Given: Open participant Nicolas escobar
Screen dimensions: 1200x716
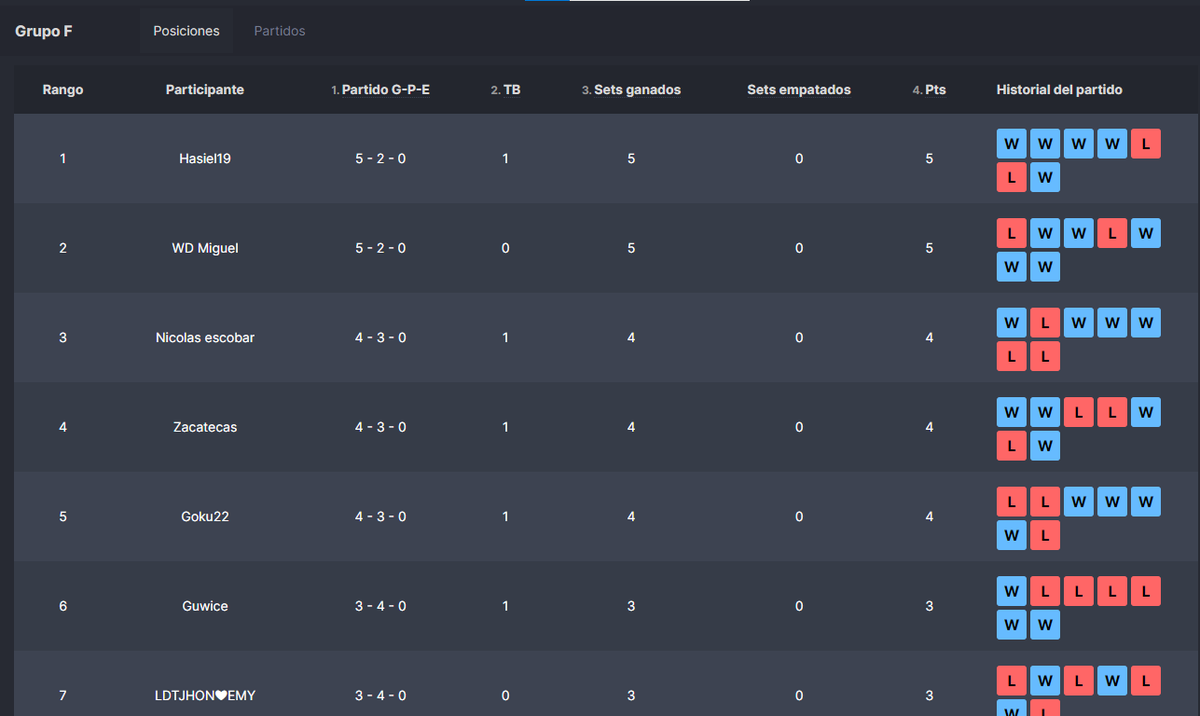Looking at the screenshot, I should (205, 338).
